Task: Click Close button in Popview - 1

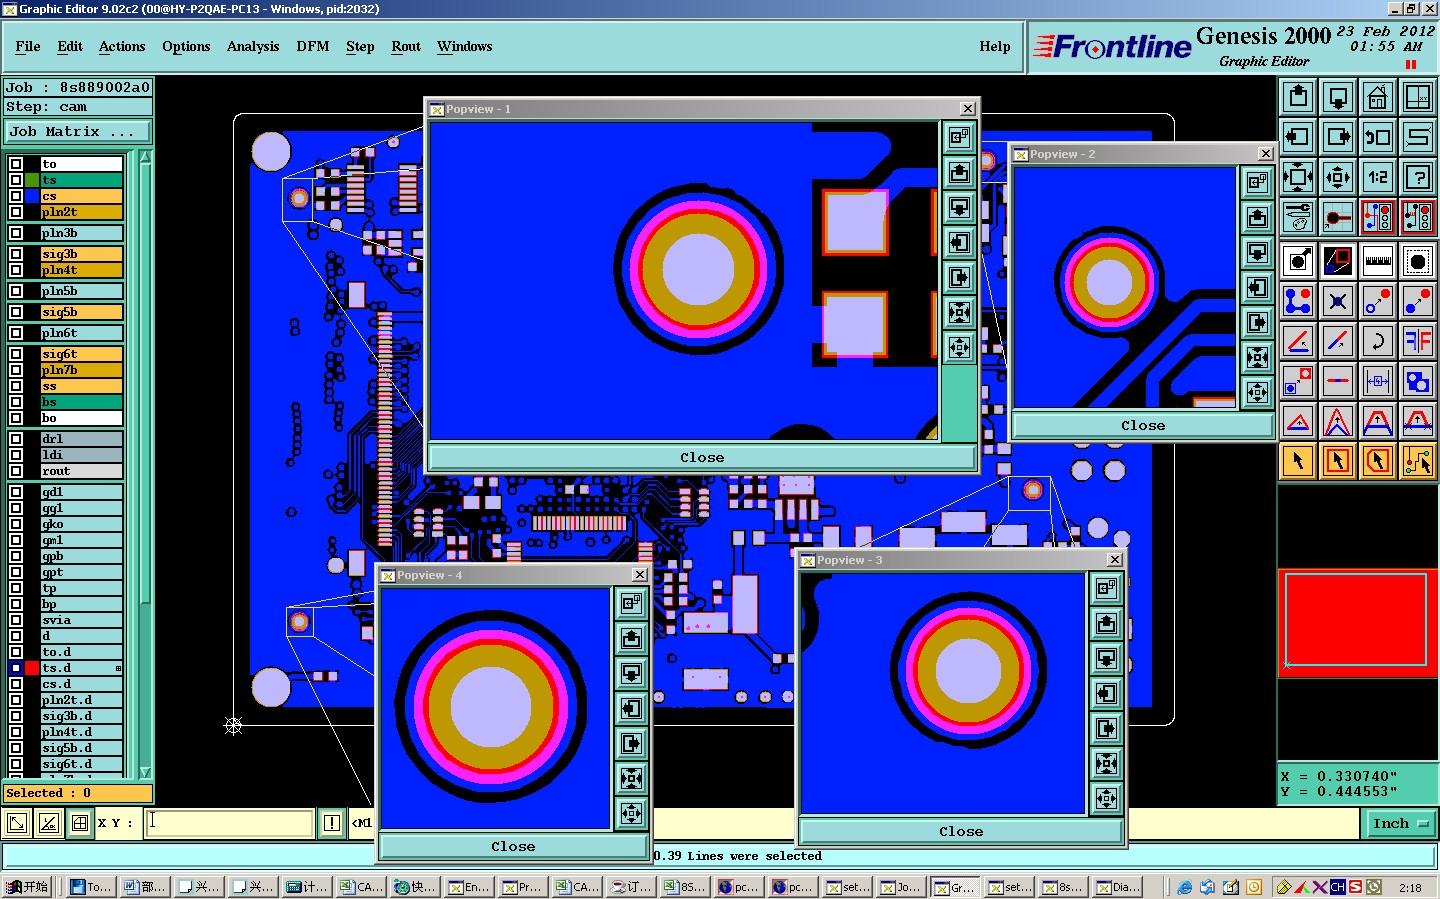Action: 702,457
